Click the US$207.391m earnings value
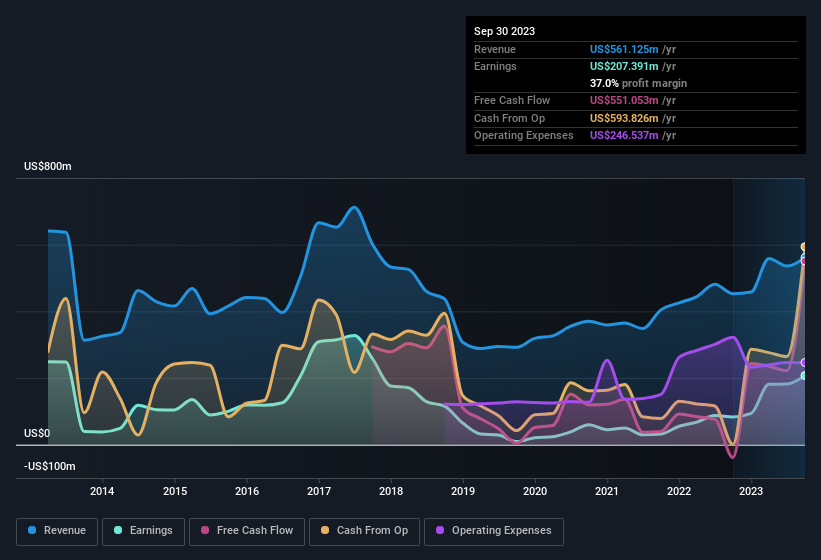 [x=624, y=66]
